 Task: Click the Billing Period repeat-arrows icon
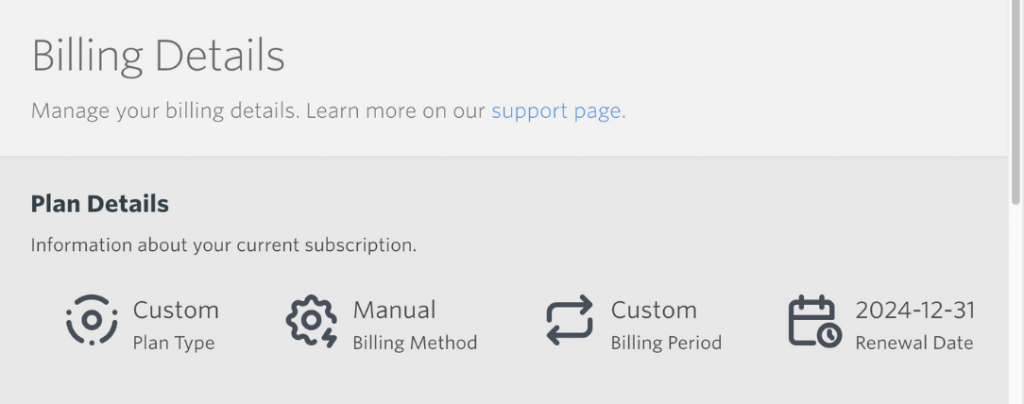coord(569,320)
